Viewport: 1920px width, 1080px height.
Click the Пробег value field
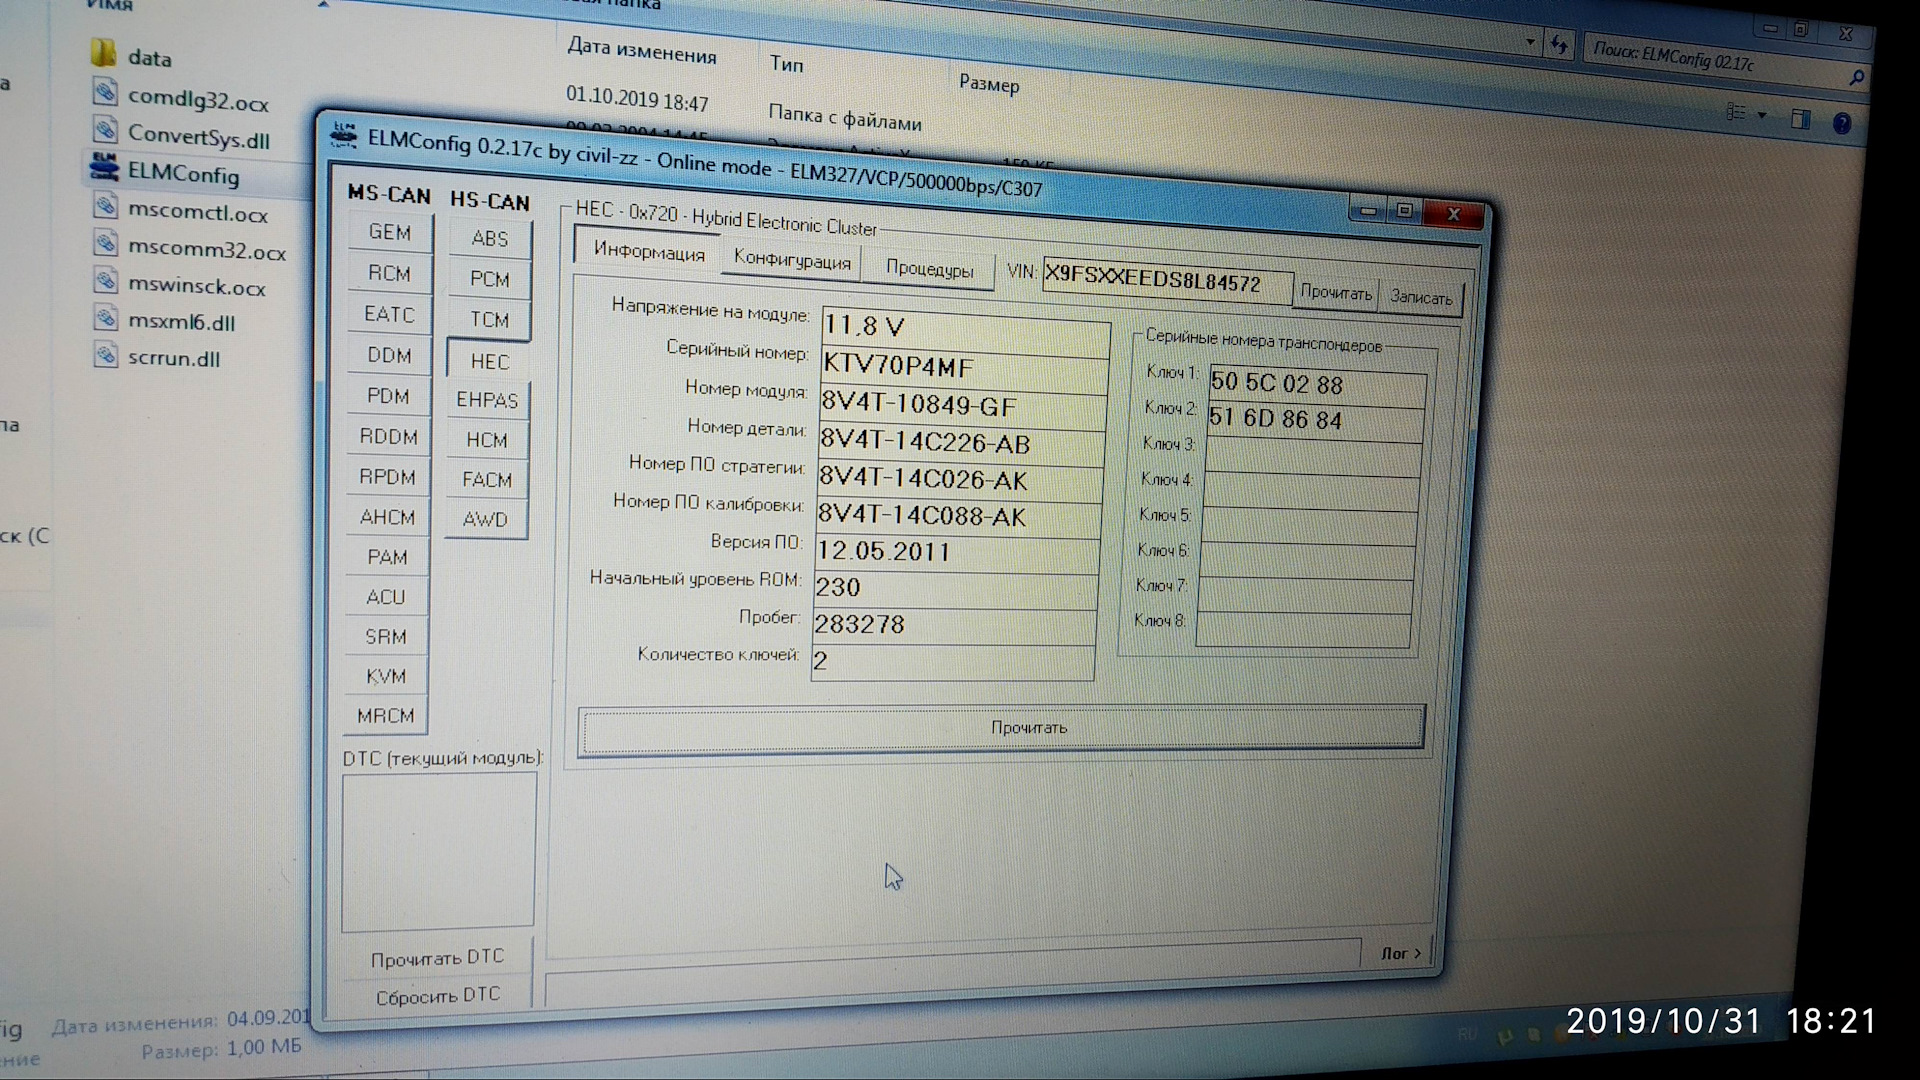coord(955,625)
